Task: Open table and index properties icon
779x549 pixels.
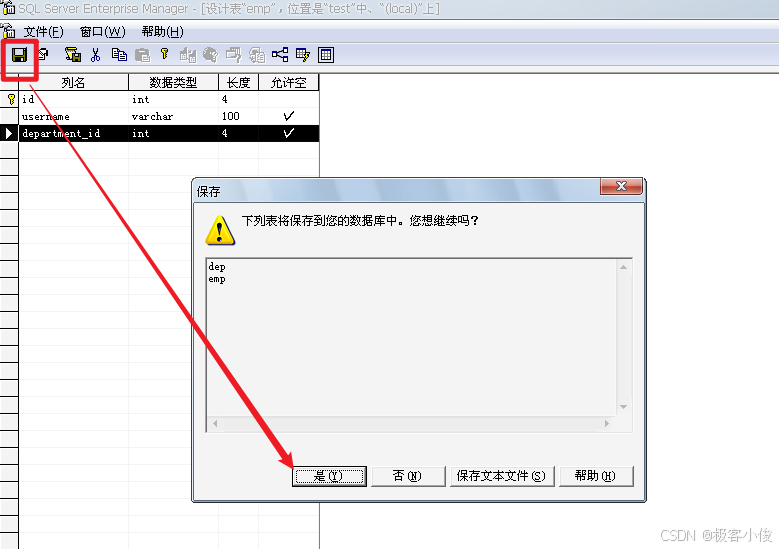Action: coord(44,54)
